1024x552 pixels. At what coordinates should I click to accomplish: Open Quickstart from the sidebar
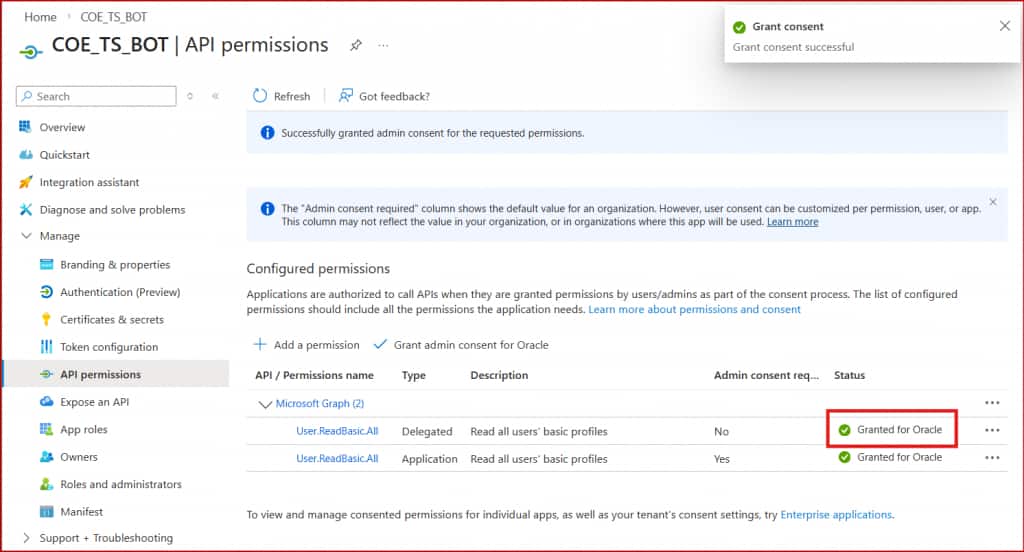pyautogui.click(x=64, y=155)
